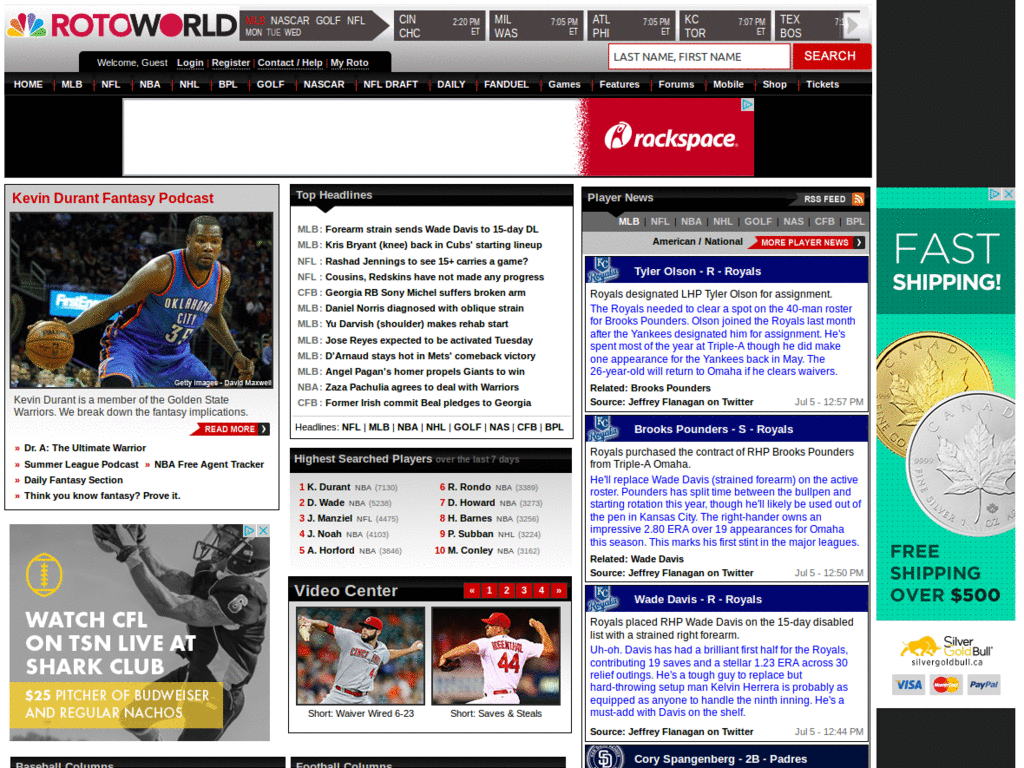
Task: Play the Saves & Steals video thumbnail
Action: point(496,656)
